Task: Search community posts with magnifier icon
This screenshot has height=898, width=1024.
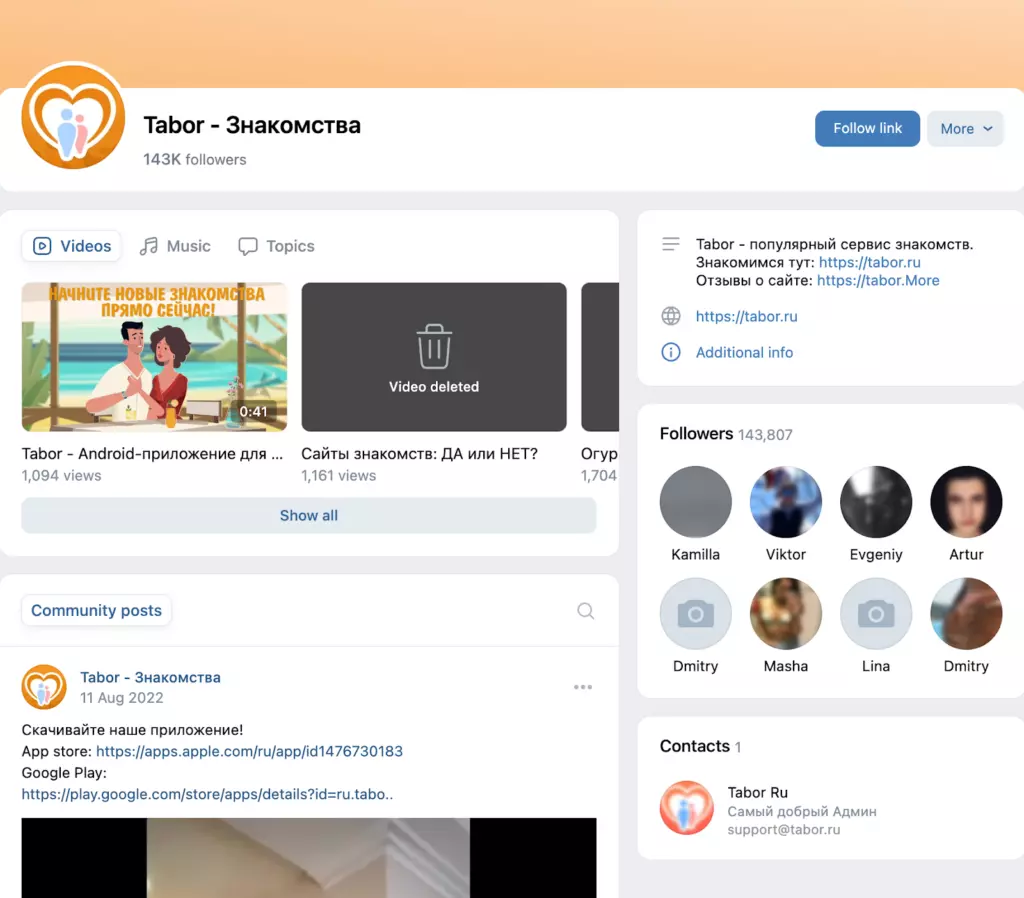Action: 585,611
